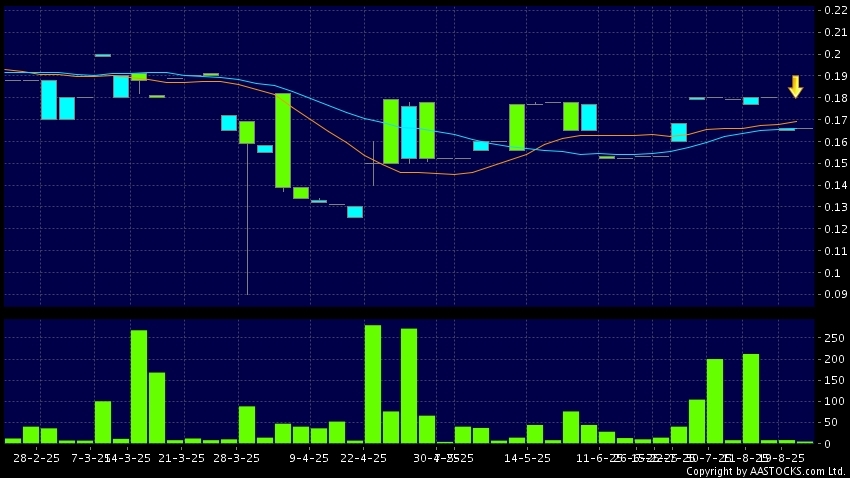This screenshot has height=478, width=850.
Task: Click the green candle above the 14-5-25 label
Action: click(517, 127)
